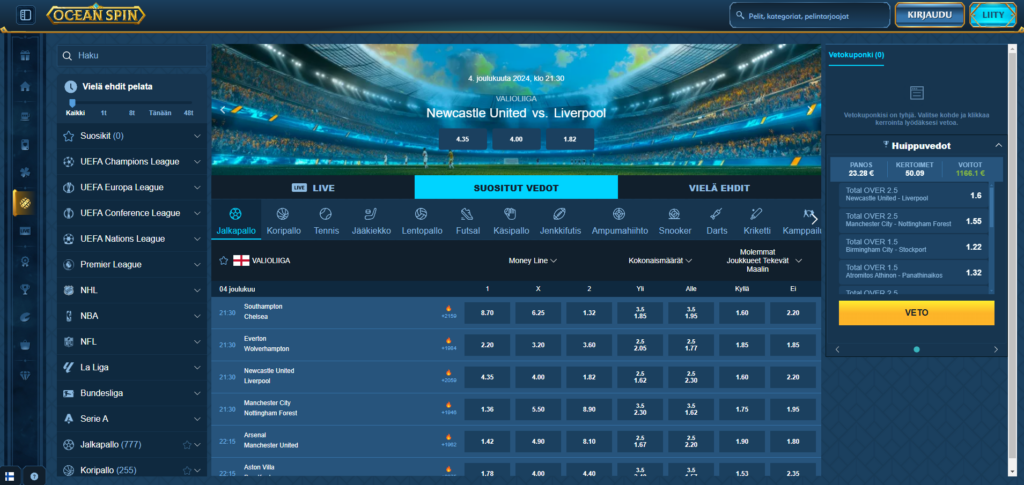Select the Futsal sport icon

point(467,221)
